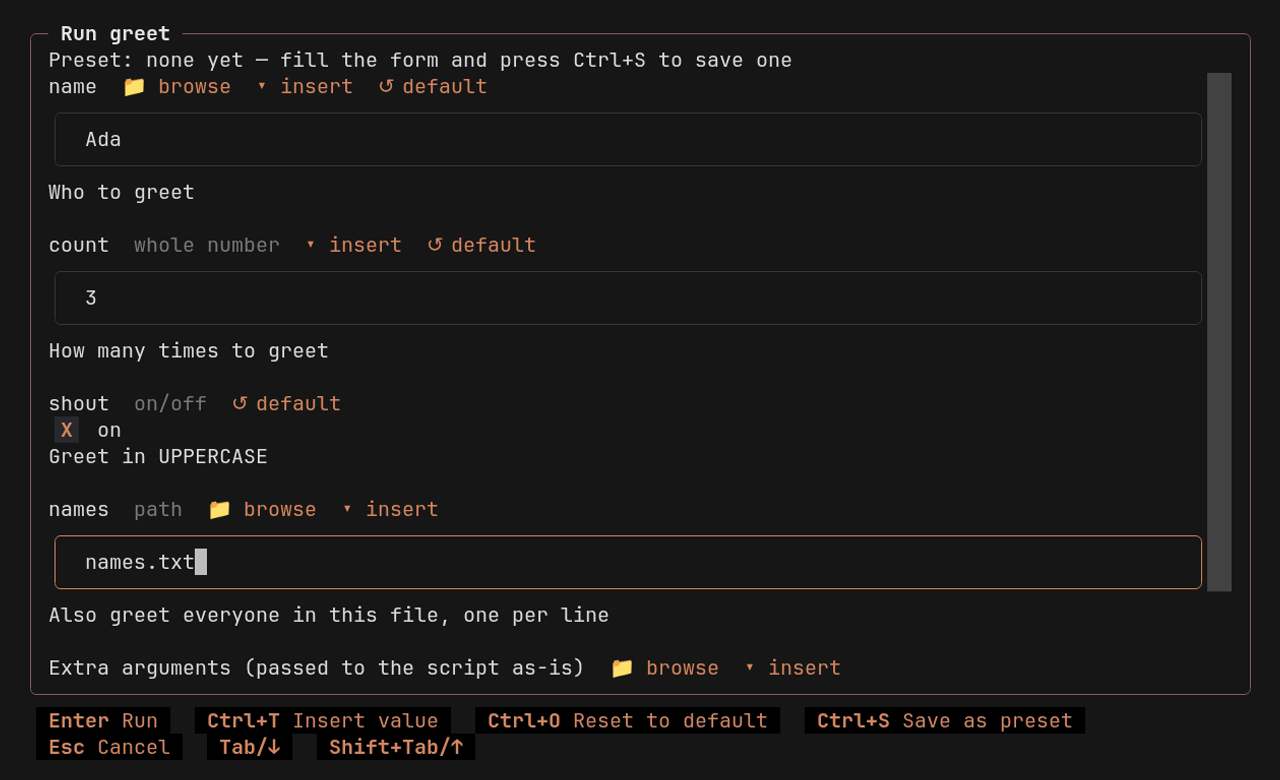Click the form's vertical scrollbar
This screenshot has width=1280, height=780.
tap(1219, 332)
